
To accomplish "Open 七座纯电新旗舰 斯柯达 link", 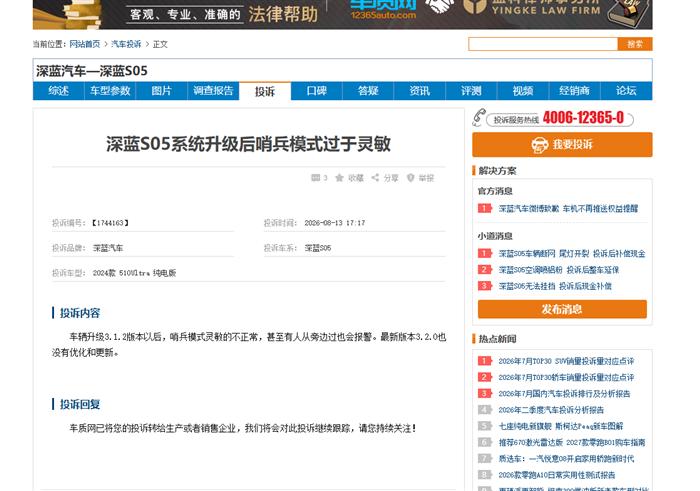I will [561, 426].
